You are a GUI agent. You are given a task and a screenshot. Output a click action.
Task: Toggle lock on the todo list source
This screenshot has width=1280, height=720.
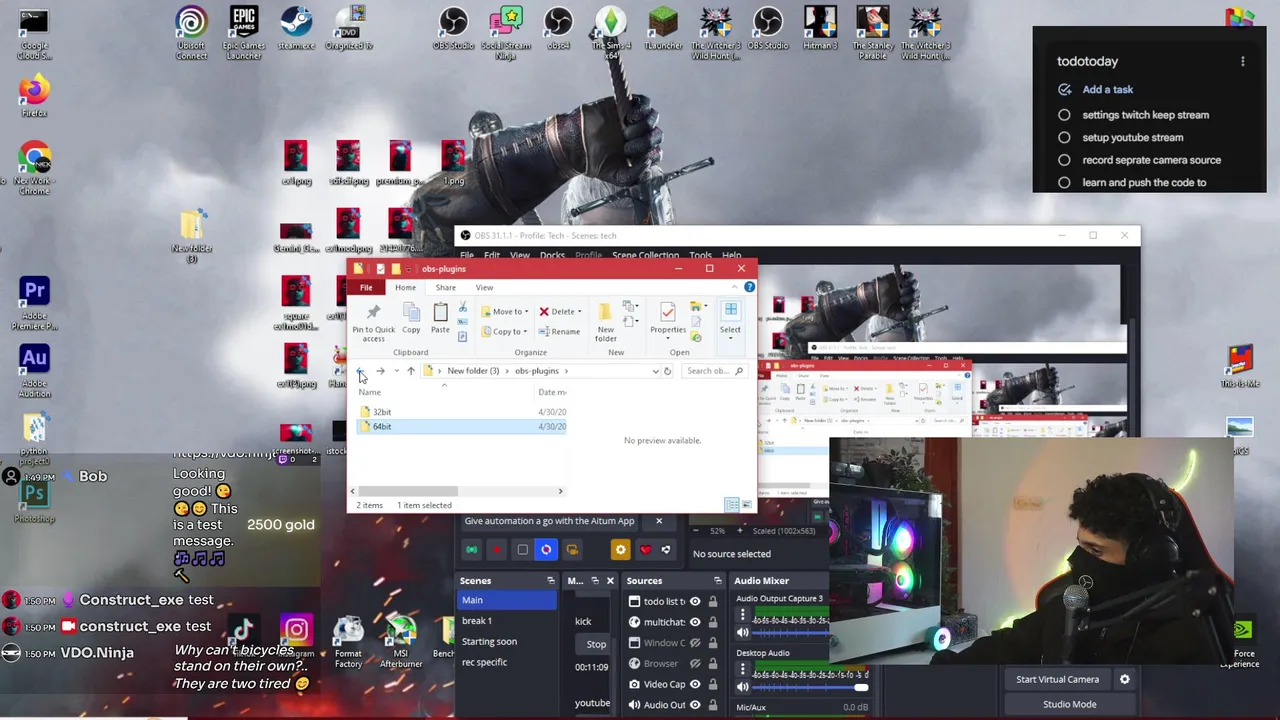point(713,602)
